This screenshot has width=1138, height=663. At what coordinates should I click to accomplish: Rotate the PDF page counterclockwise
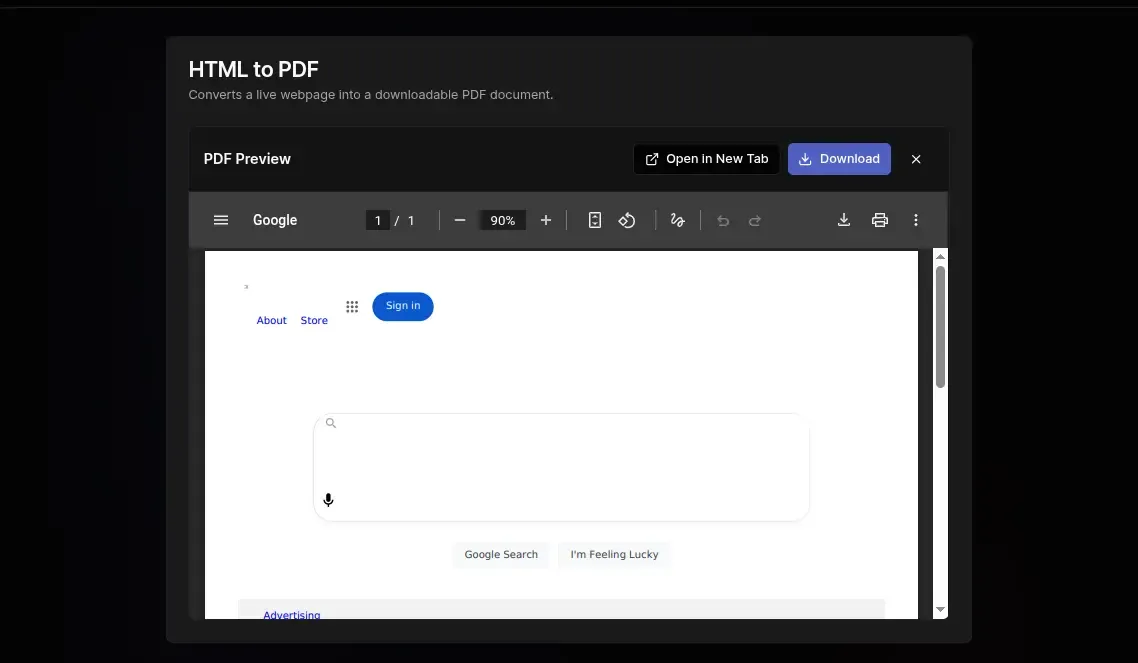click(x=628, y=220)
